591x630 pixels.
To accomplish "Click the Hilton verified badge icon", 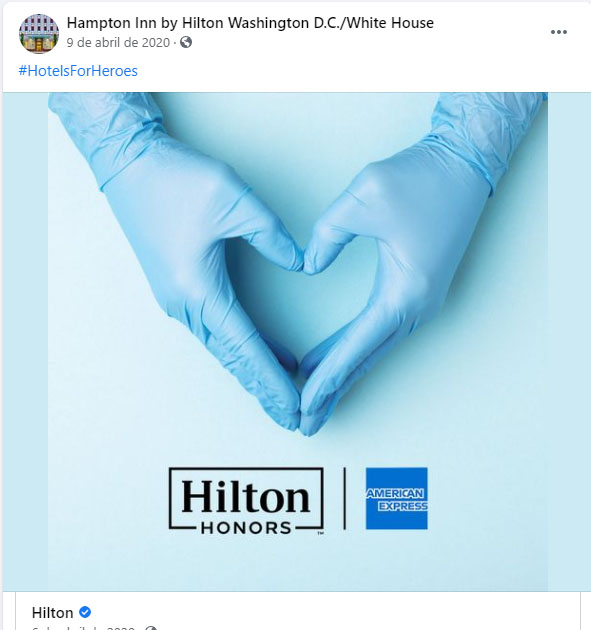I will pos(85,612).
